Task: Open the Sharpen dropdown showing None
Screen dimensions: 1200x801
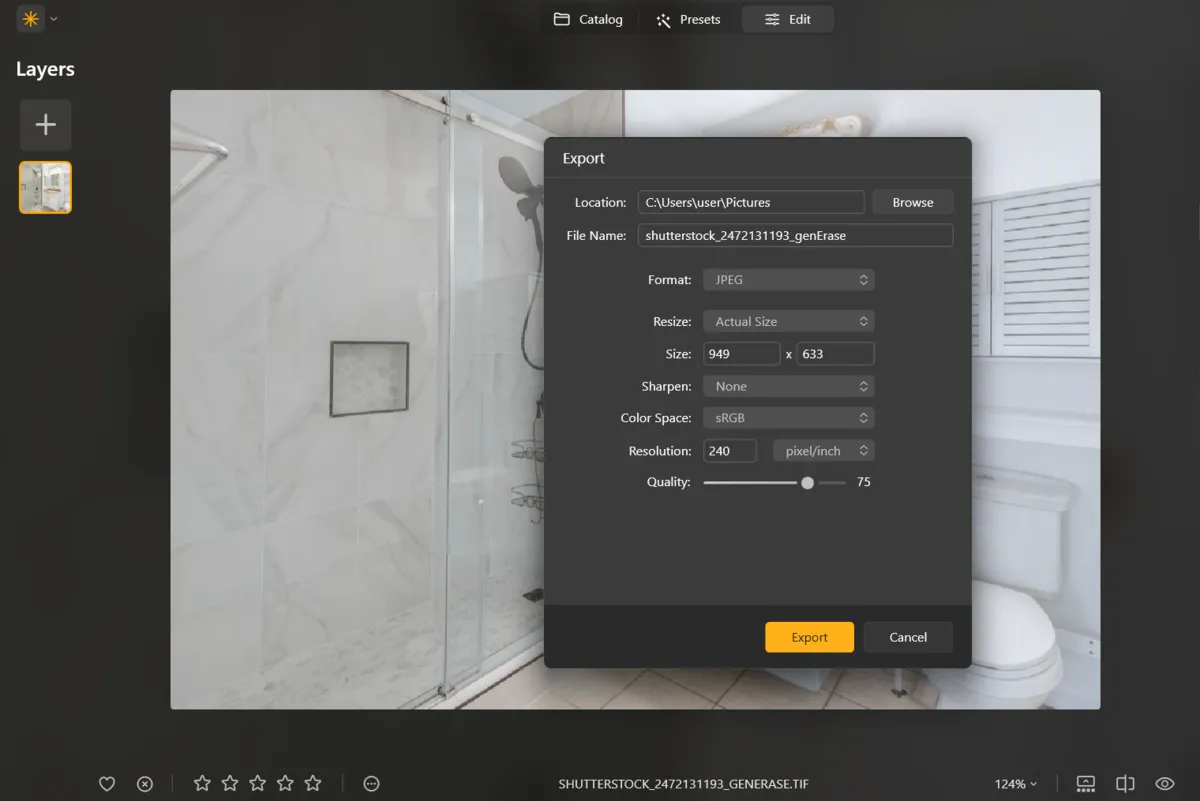Action: coord(788,385)
